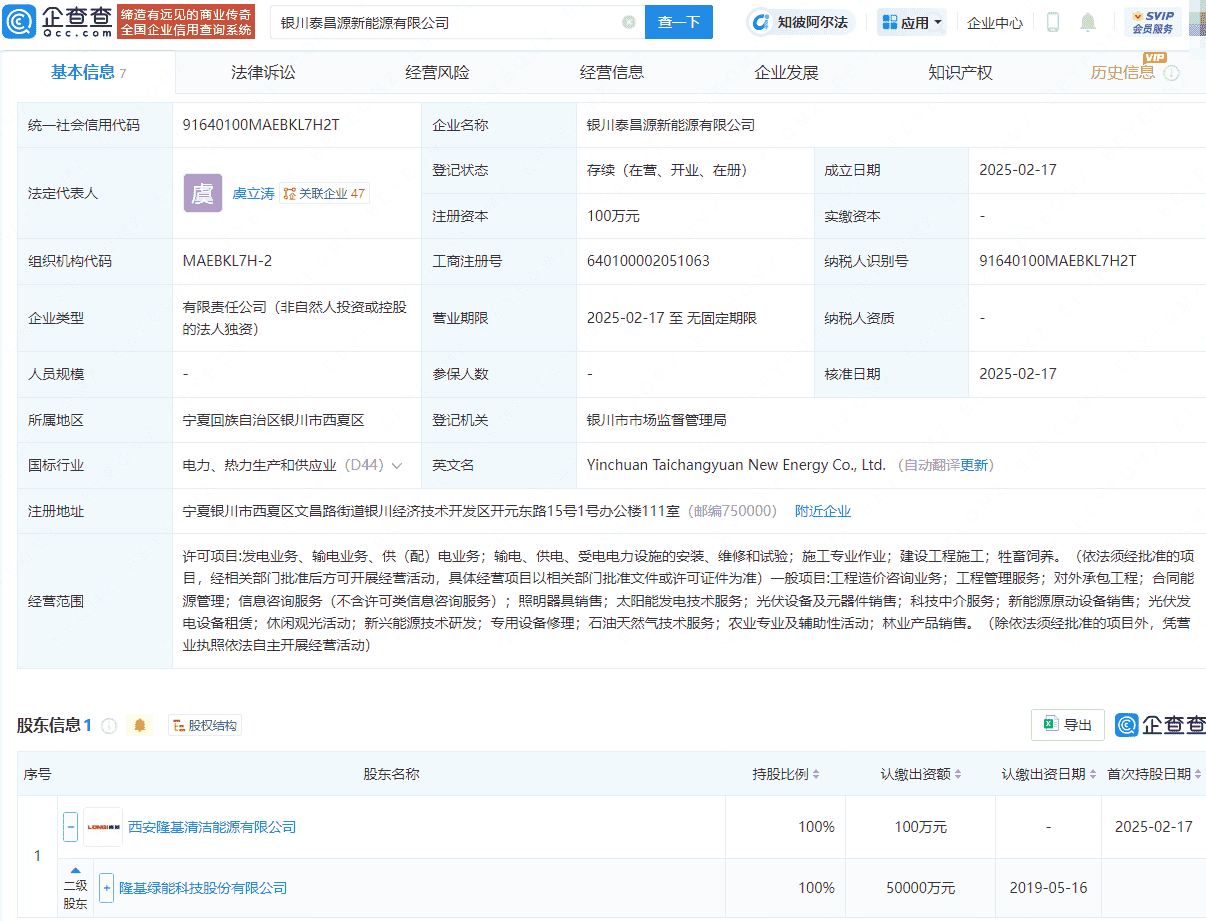
Task: Click the notification bell icon in the header
Action: click(1089, 21)
